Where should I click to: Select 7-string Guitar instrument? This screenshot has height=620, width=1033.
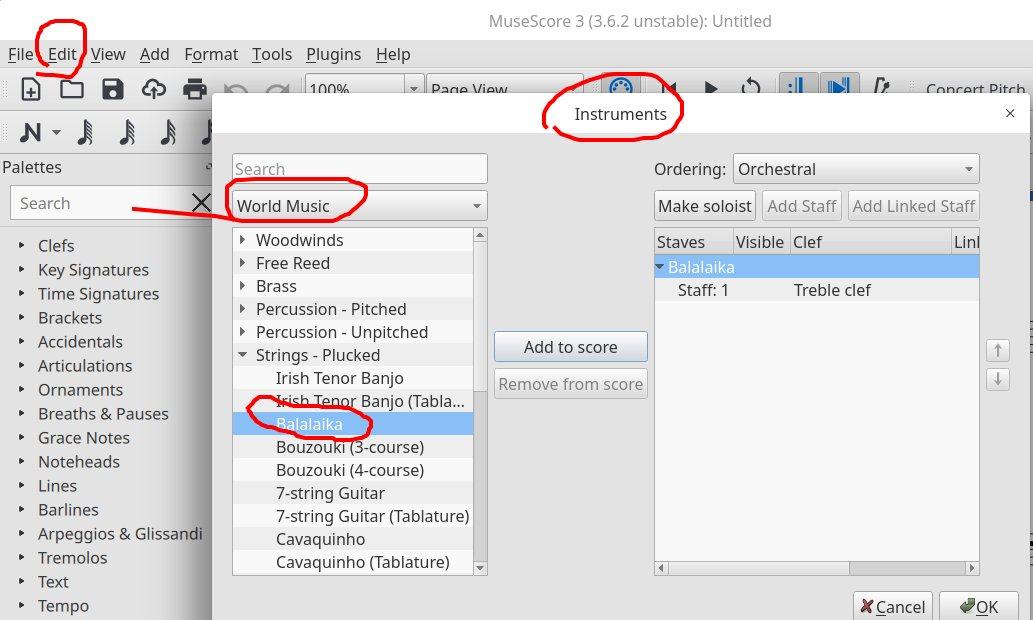[330, 493]
